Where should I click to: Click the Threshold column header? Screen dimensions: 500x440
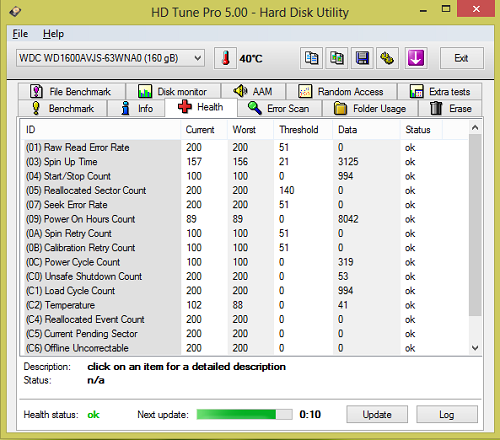coord(303,130)
